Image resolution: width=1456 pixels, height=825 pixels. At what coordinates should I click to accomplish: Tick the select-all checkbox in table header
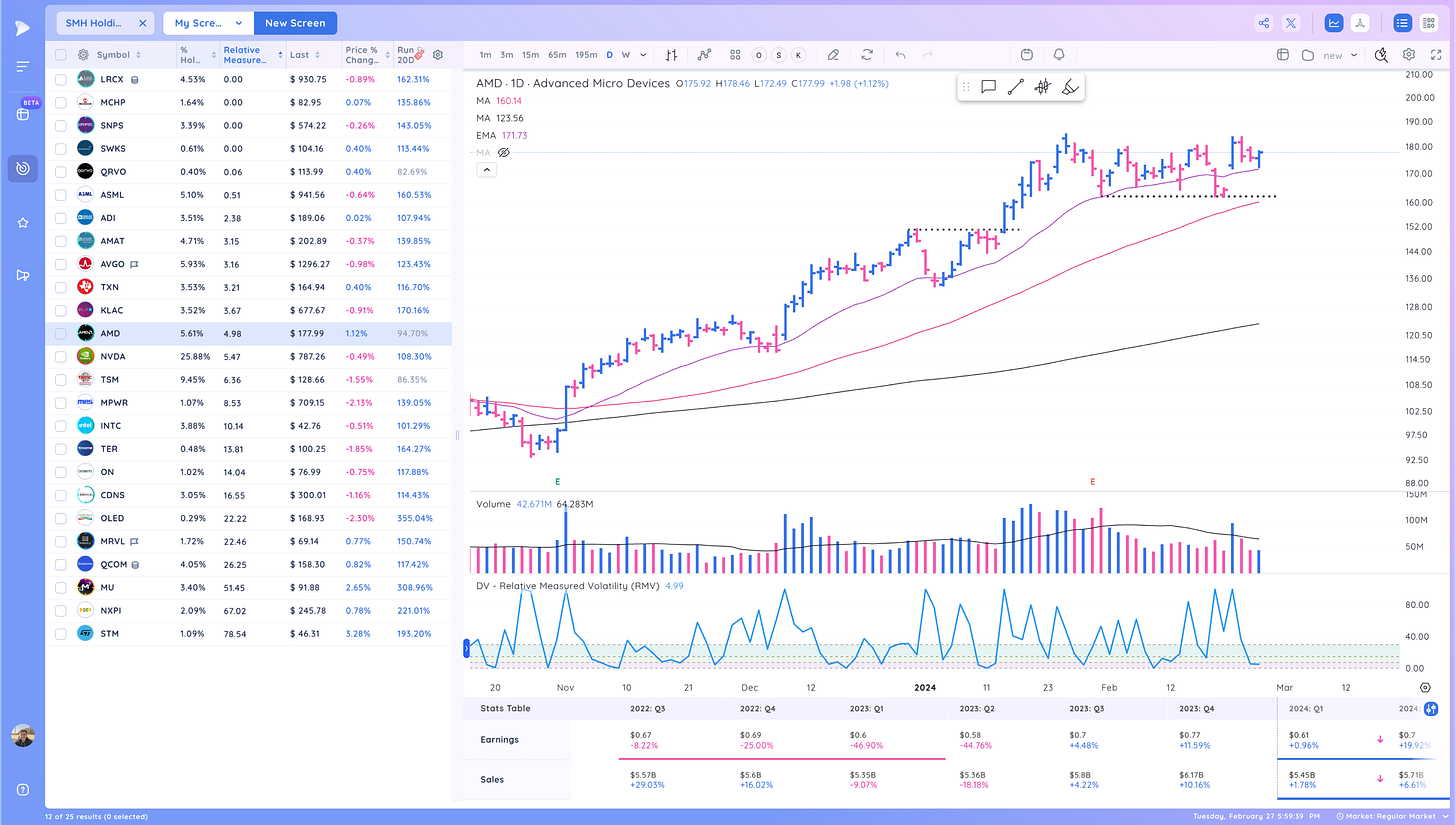61,55
